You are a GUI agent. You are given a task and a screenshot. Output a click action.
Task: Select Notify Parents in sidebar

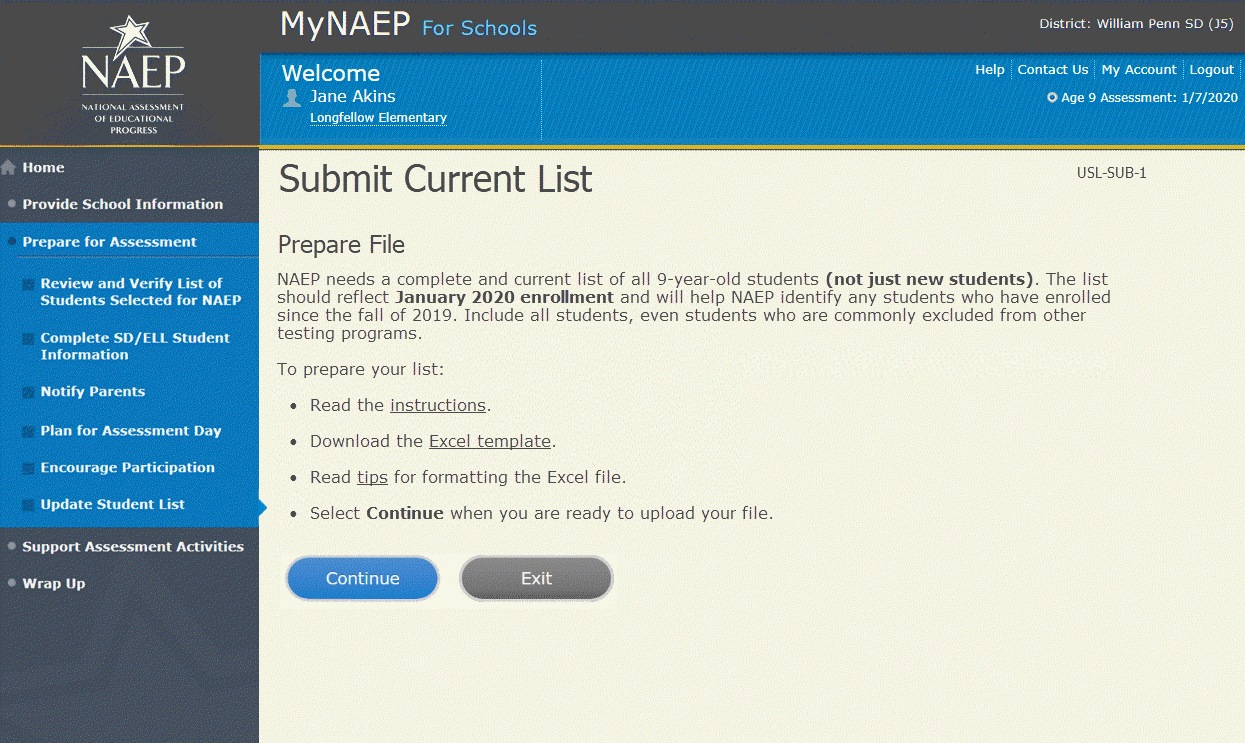pos(93,392)
